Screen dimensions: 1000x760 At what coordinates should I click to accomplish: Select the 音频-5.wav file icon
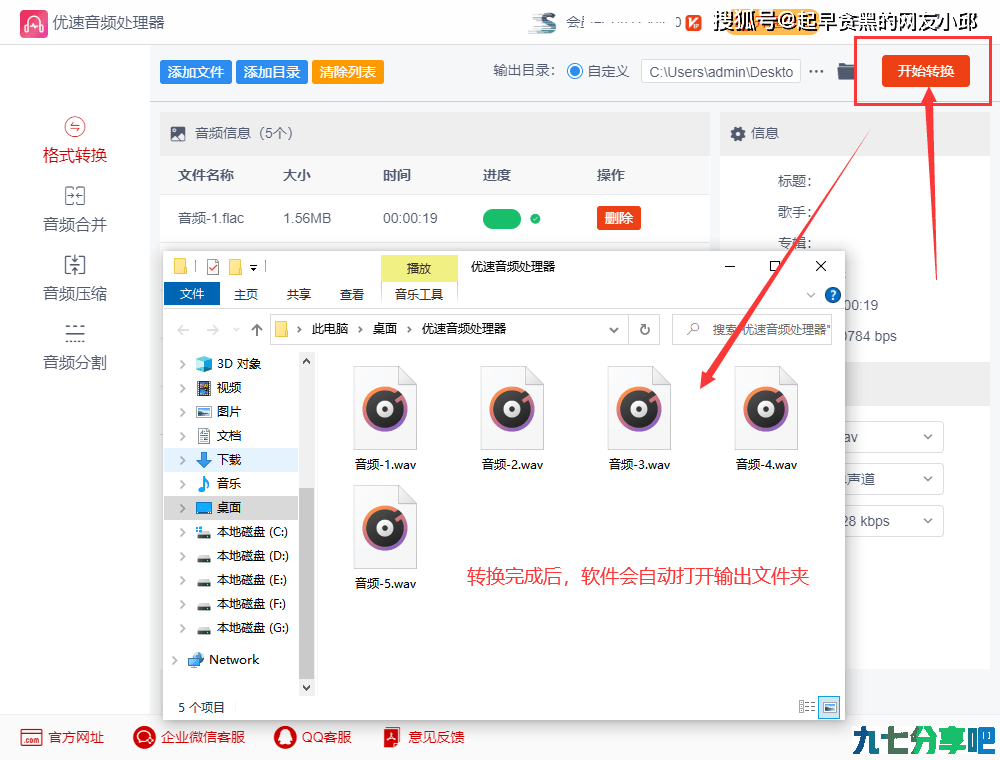[385, 527]
